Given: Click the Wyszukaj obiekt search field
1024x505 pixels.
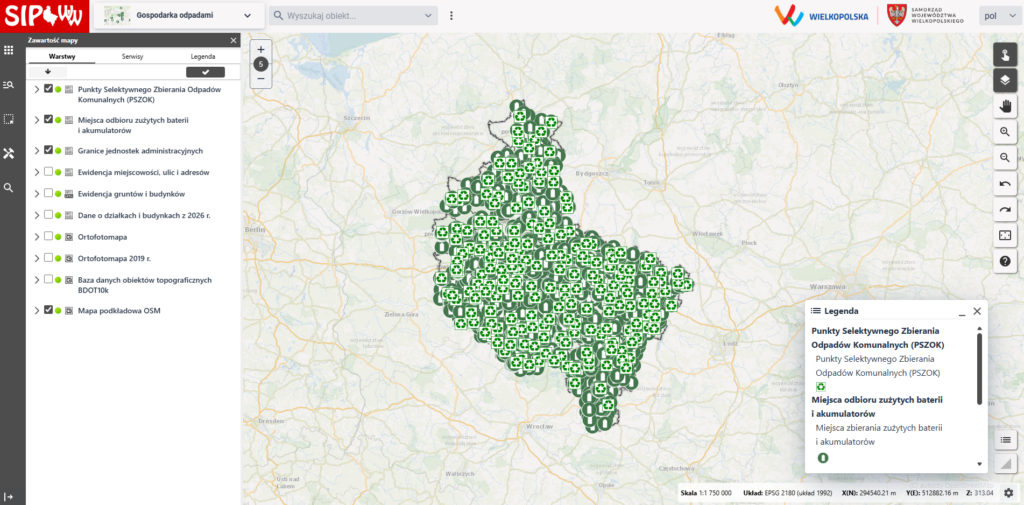Looking at the screenshot, I should 350,16.
